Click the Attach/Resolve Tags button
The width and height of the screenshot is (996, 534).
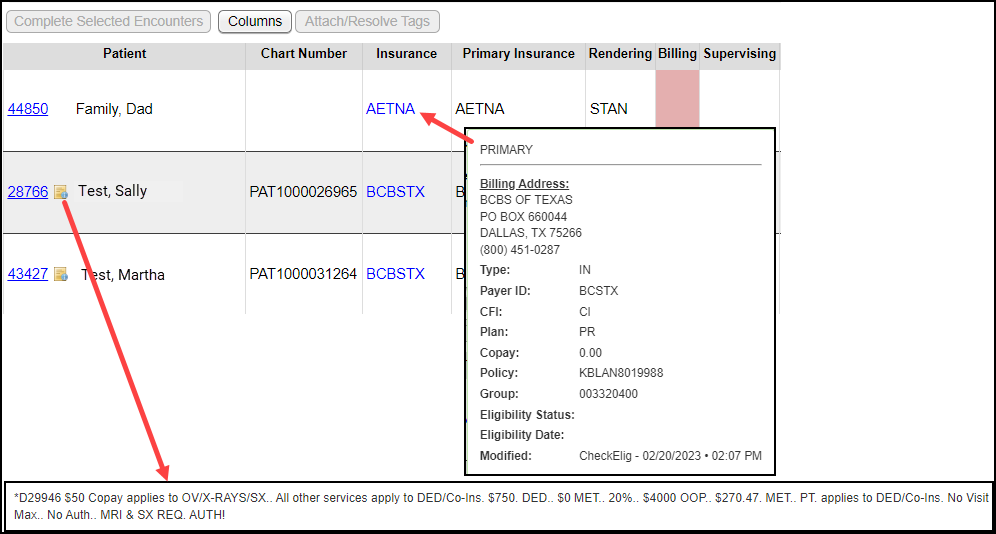click(367, 21)
